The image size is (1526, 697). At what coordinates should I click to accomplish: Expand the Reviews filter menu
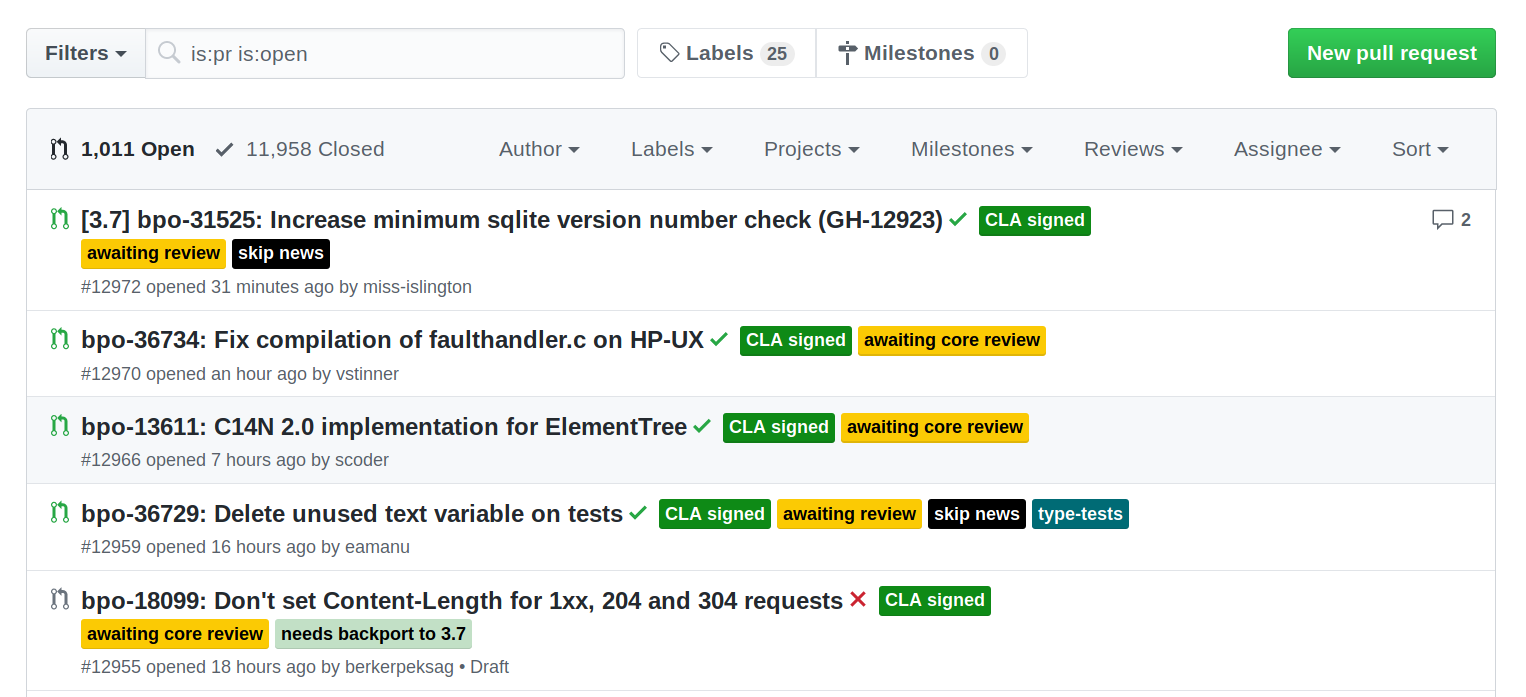click(x=1133, y=149)
